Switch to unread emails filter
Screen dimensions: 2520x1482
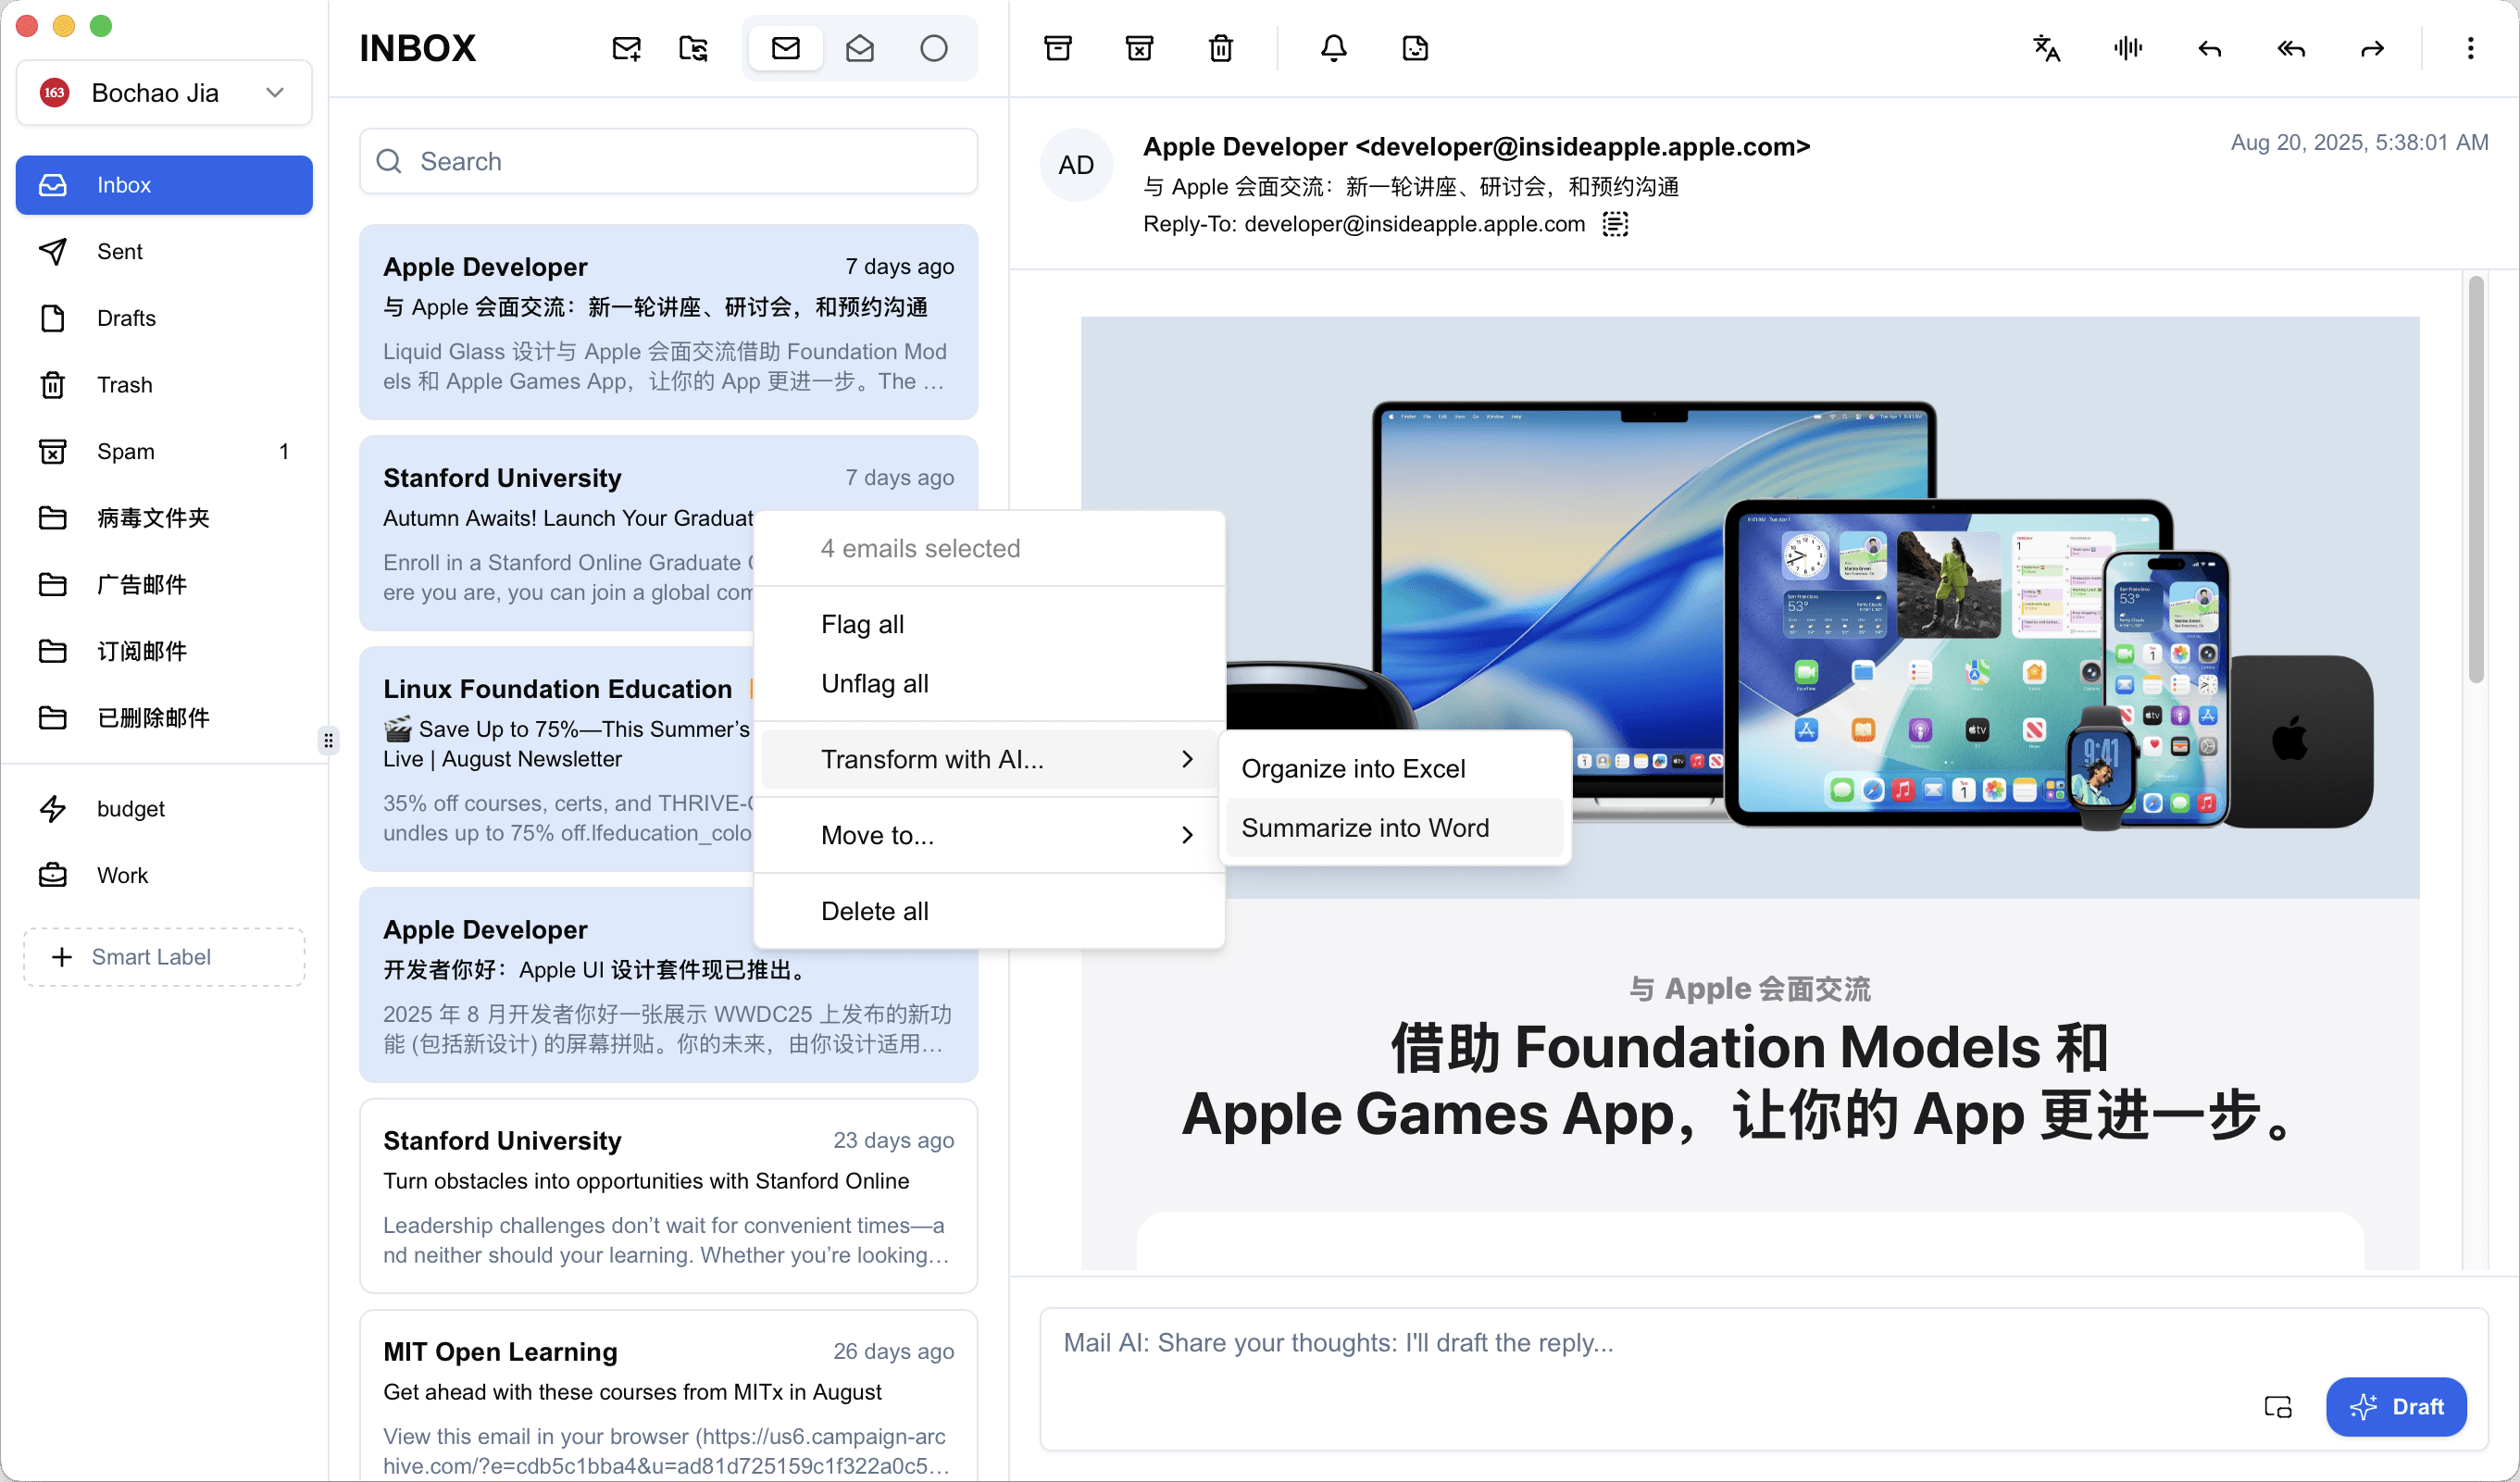pyautogui.click(x=785, y=47)
